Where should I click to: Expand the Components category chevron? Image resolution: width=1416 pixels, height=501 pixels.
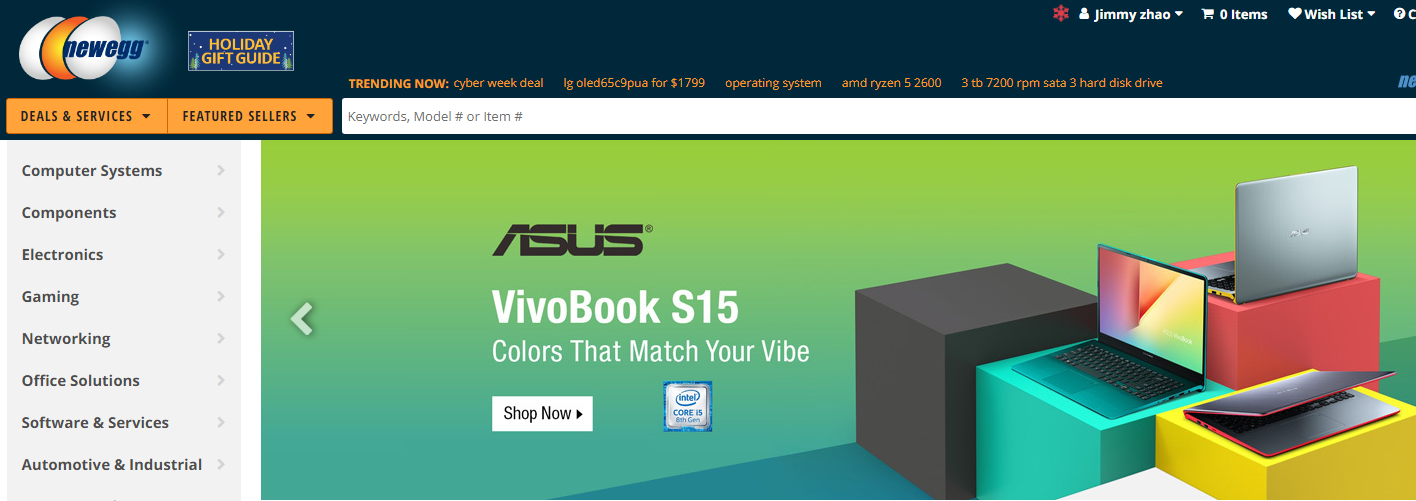point(221,213)
